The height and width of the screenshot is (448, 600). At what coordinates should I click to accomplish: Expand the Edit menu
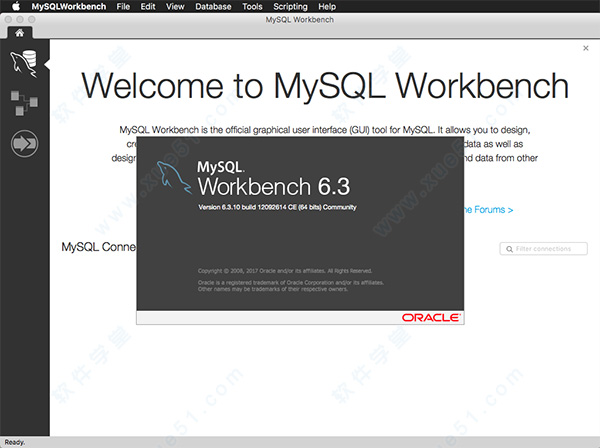148,6
